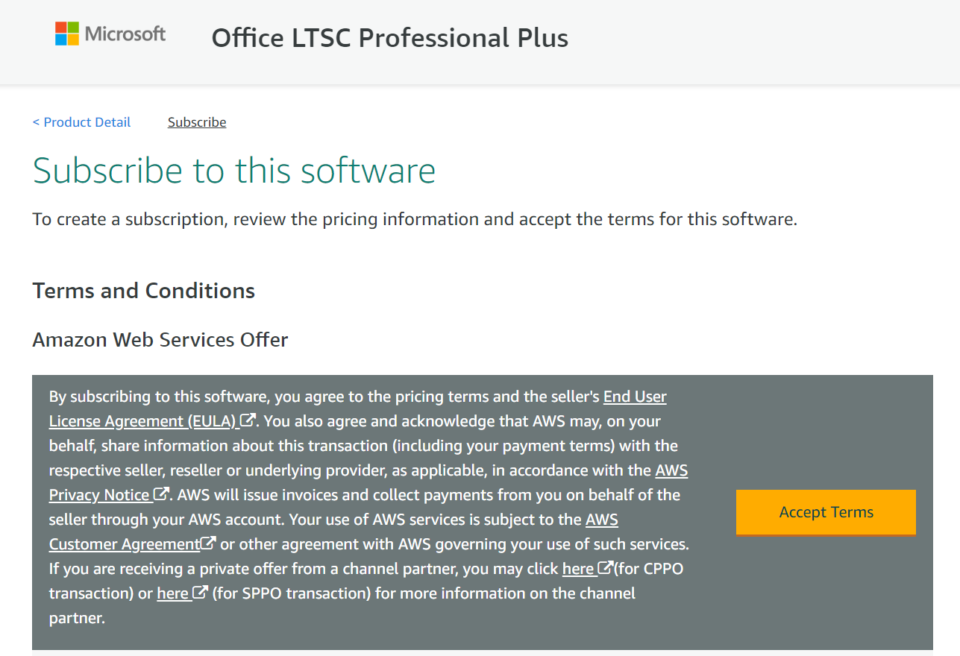Image resolution: width=960 pixels, height=656 pixels.
Task: Click the Terms and Conditions heading
Action: (x=143, y=290)
